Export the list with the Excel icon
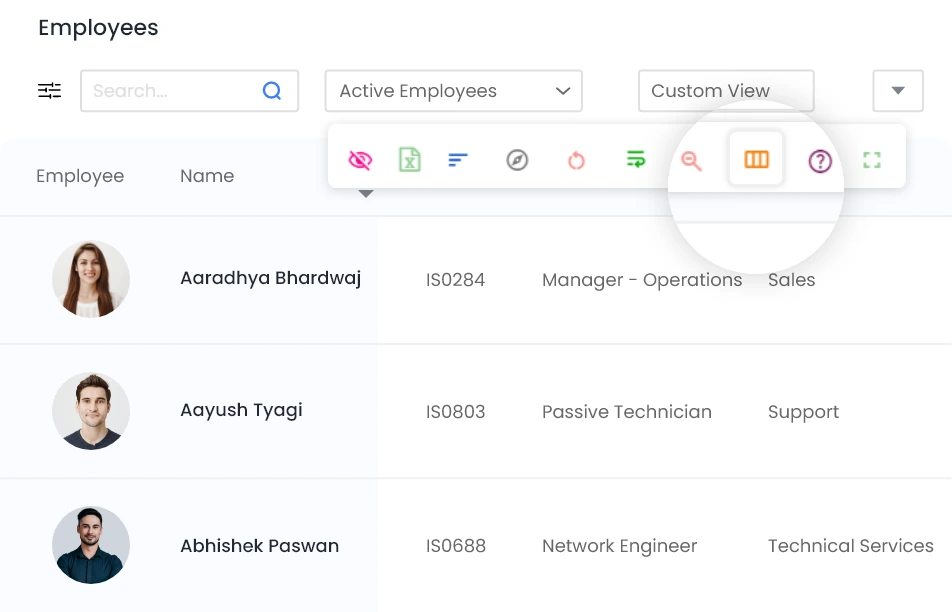Viewport: 952px width, 612px height. [409, 160]
